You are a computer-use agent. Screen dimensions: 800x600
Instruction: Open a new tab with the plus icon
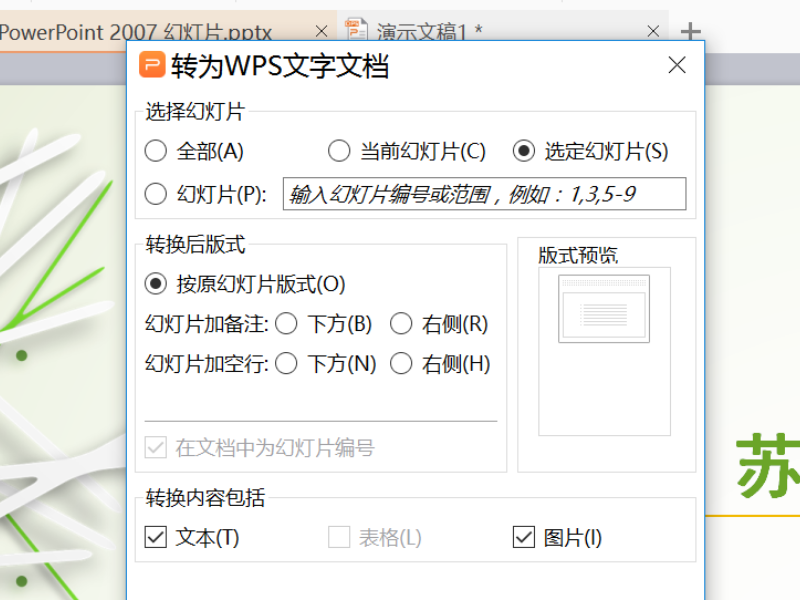pos(690,32)
